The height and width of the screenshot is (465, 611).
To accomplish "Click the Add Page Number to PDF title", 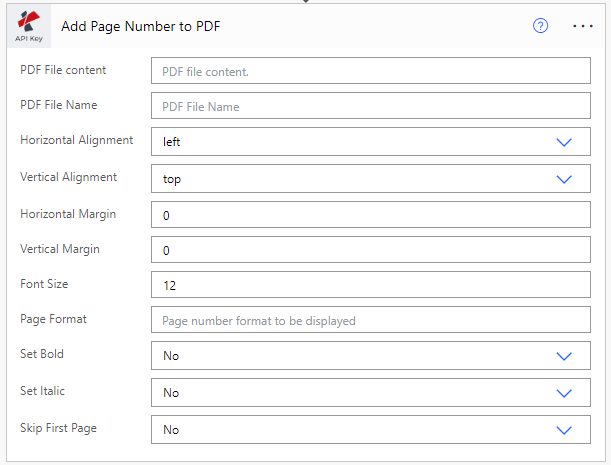I will pos(141,27).
